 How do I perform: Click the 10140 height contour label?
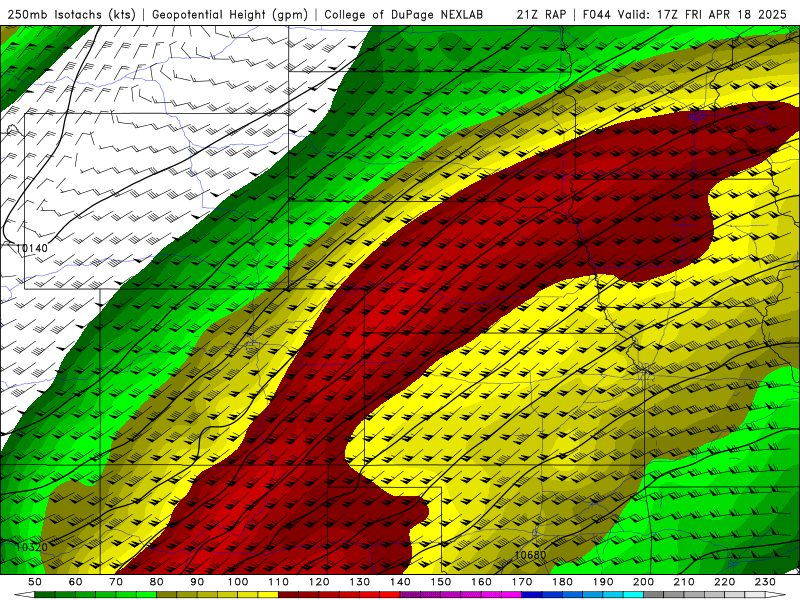pos(32,248)
